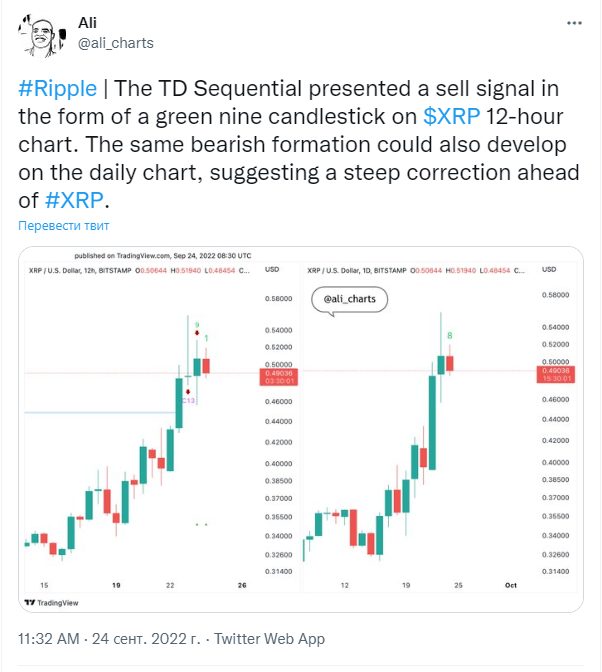Open the $XRP cashtag link

451,117
